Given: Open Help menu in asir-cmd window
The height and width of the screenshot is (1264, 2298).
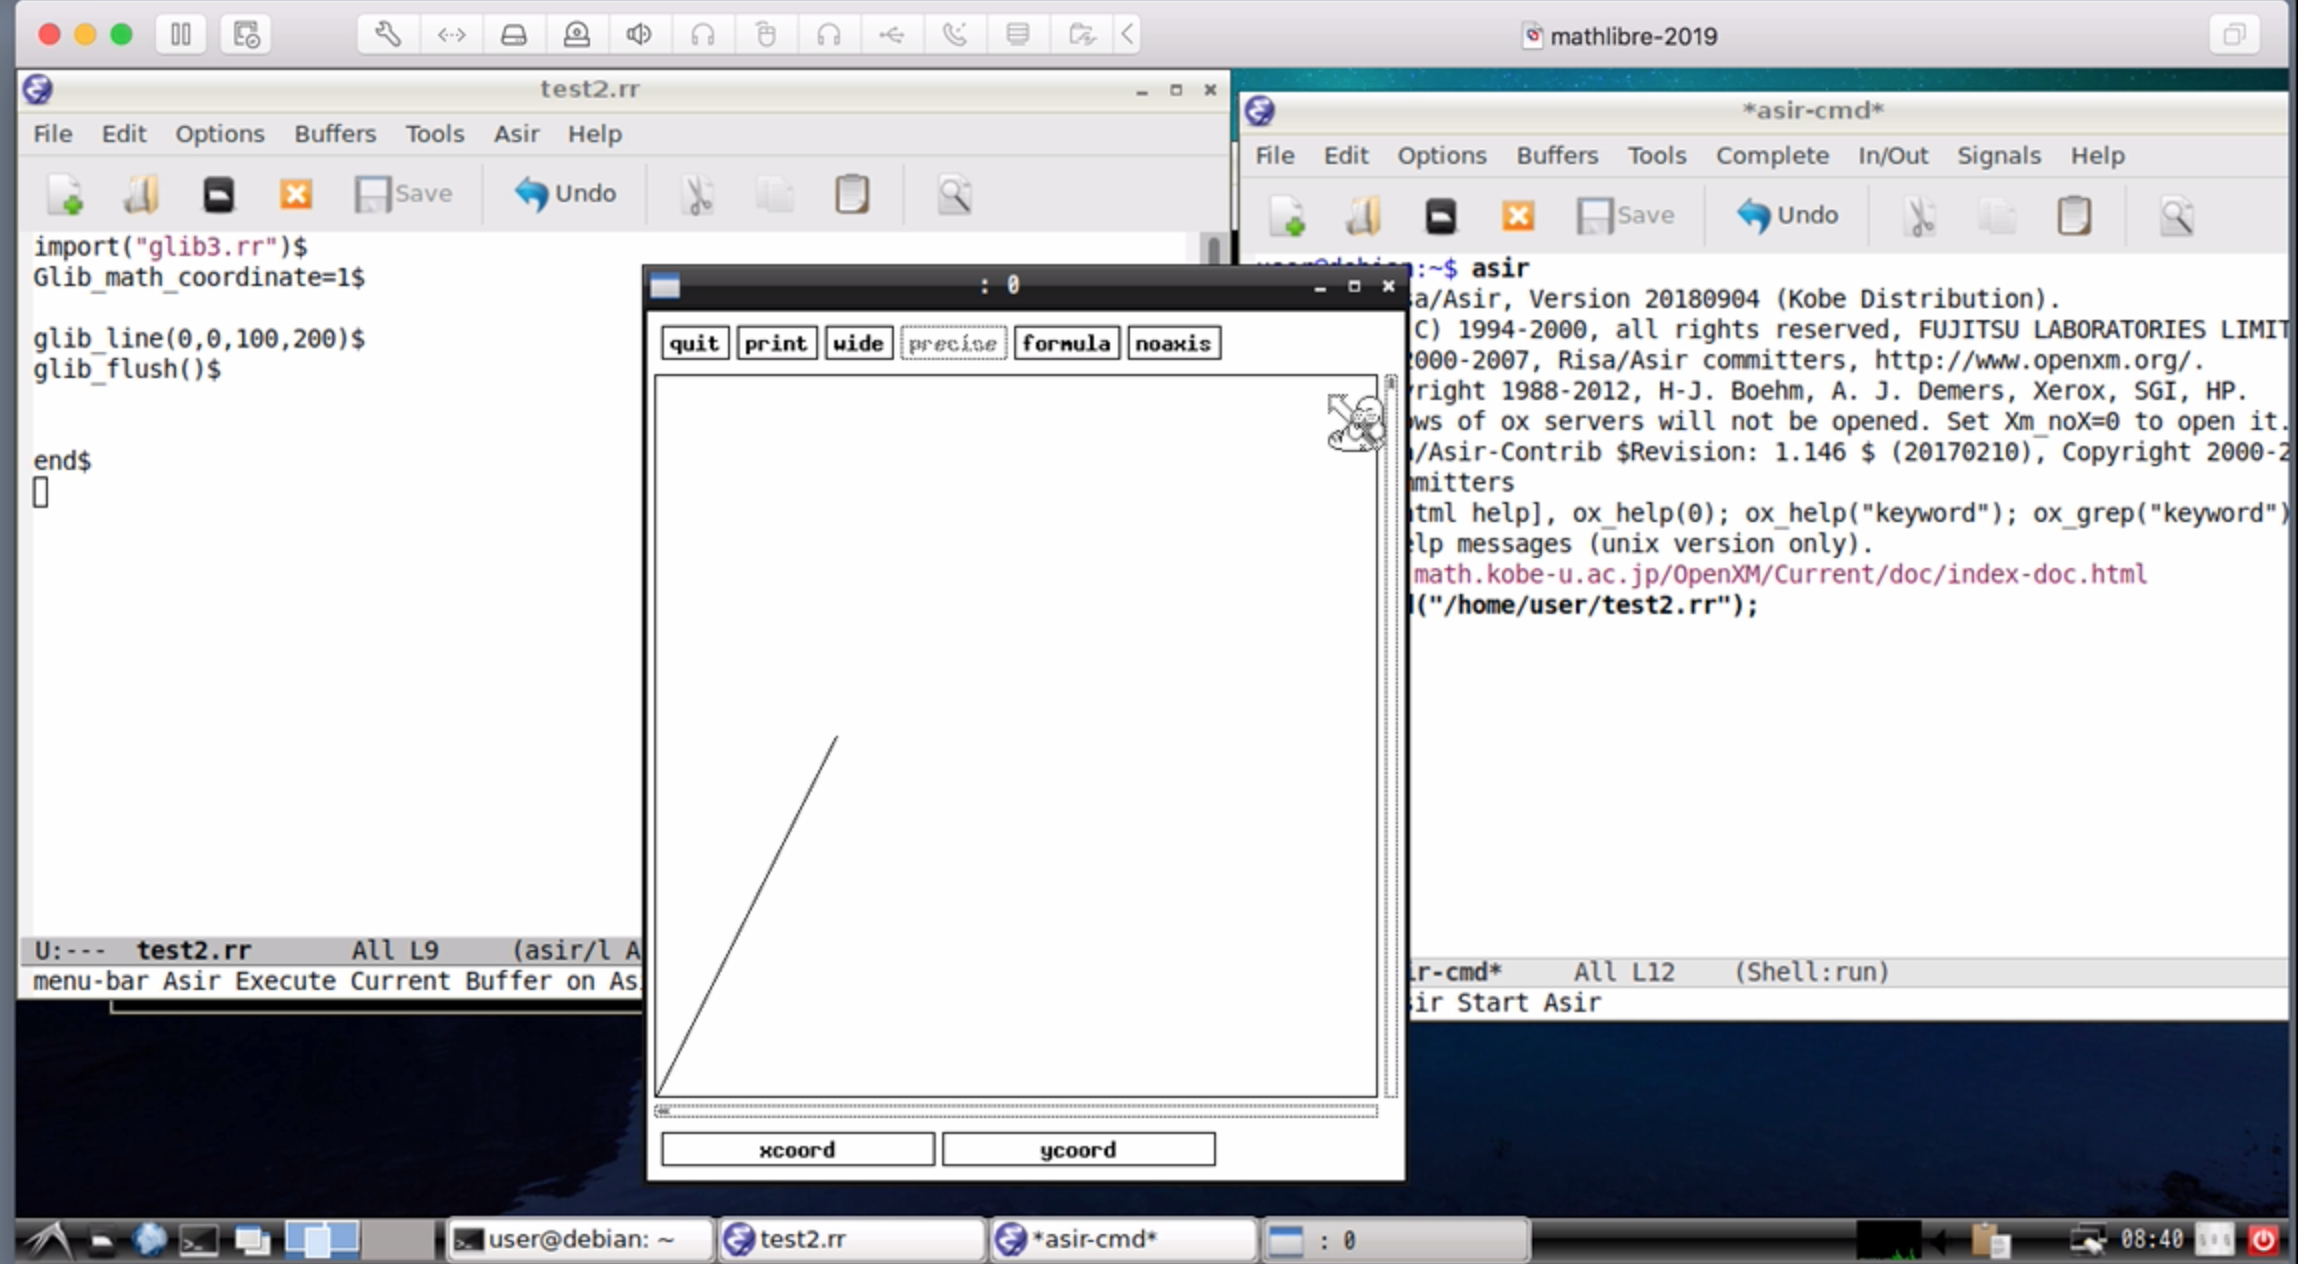Looking at the screenshot, I should (x=2097, y=155).
